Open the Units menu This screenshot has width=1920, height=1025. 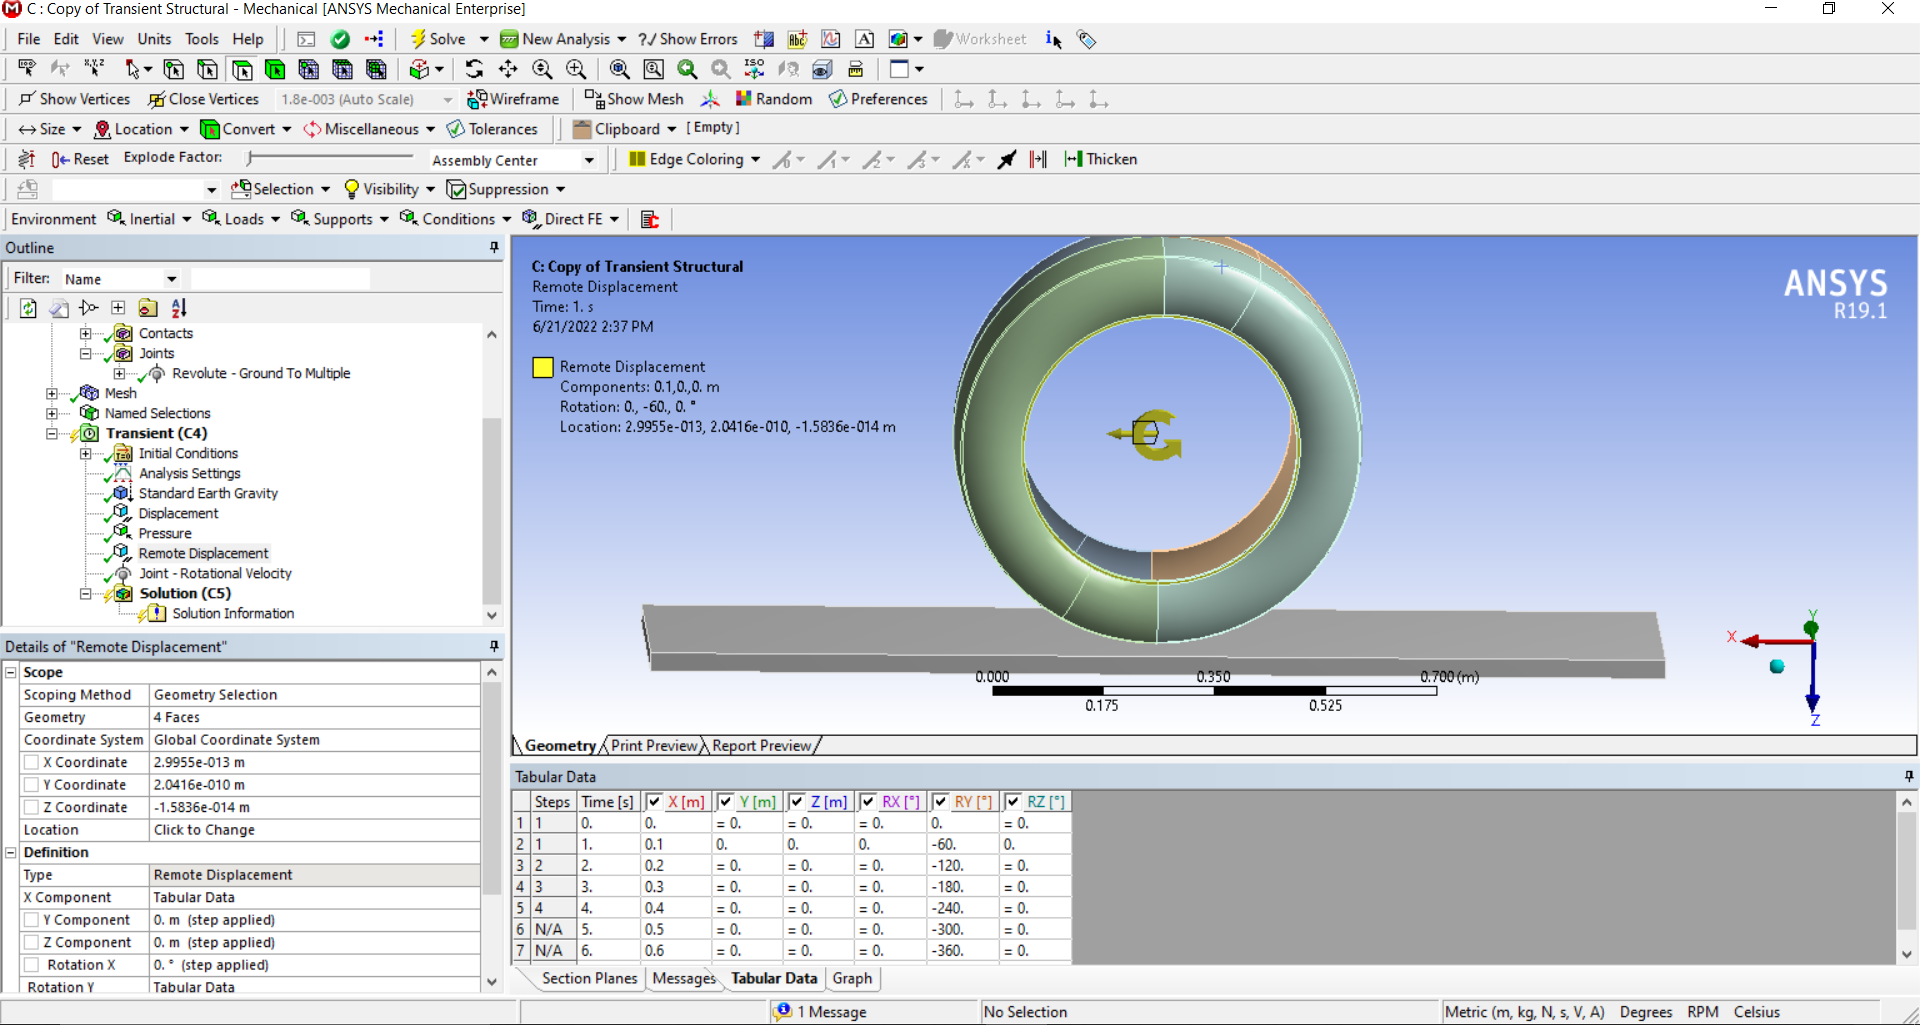tap(154, 39)
